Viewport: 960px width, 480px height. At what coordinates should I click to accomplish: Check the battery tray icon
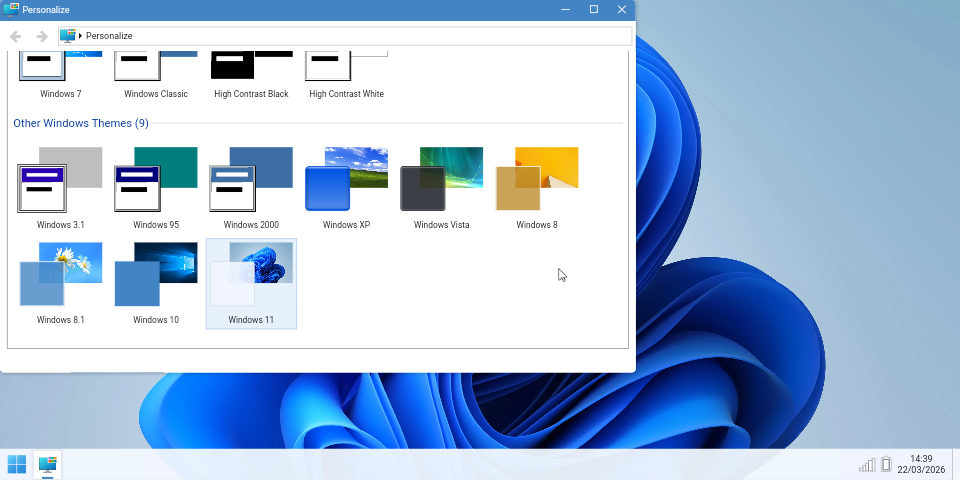point(886,464)
